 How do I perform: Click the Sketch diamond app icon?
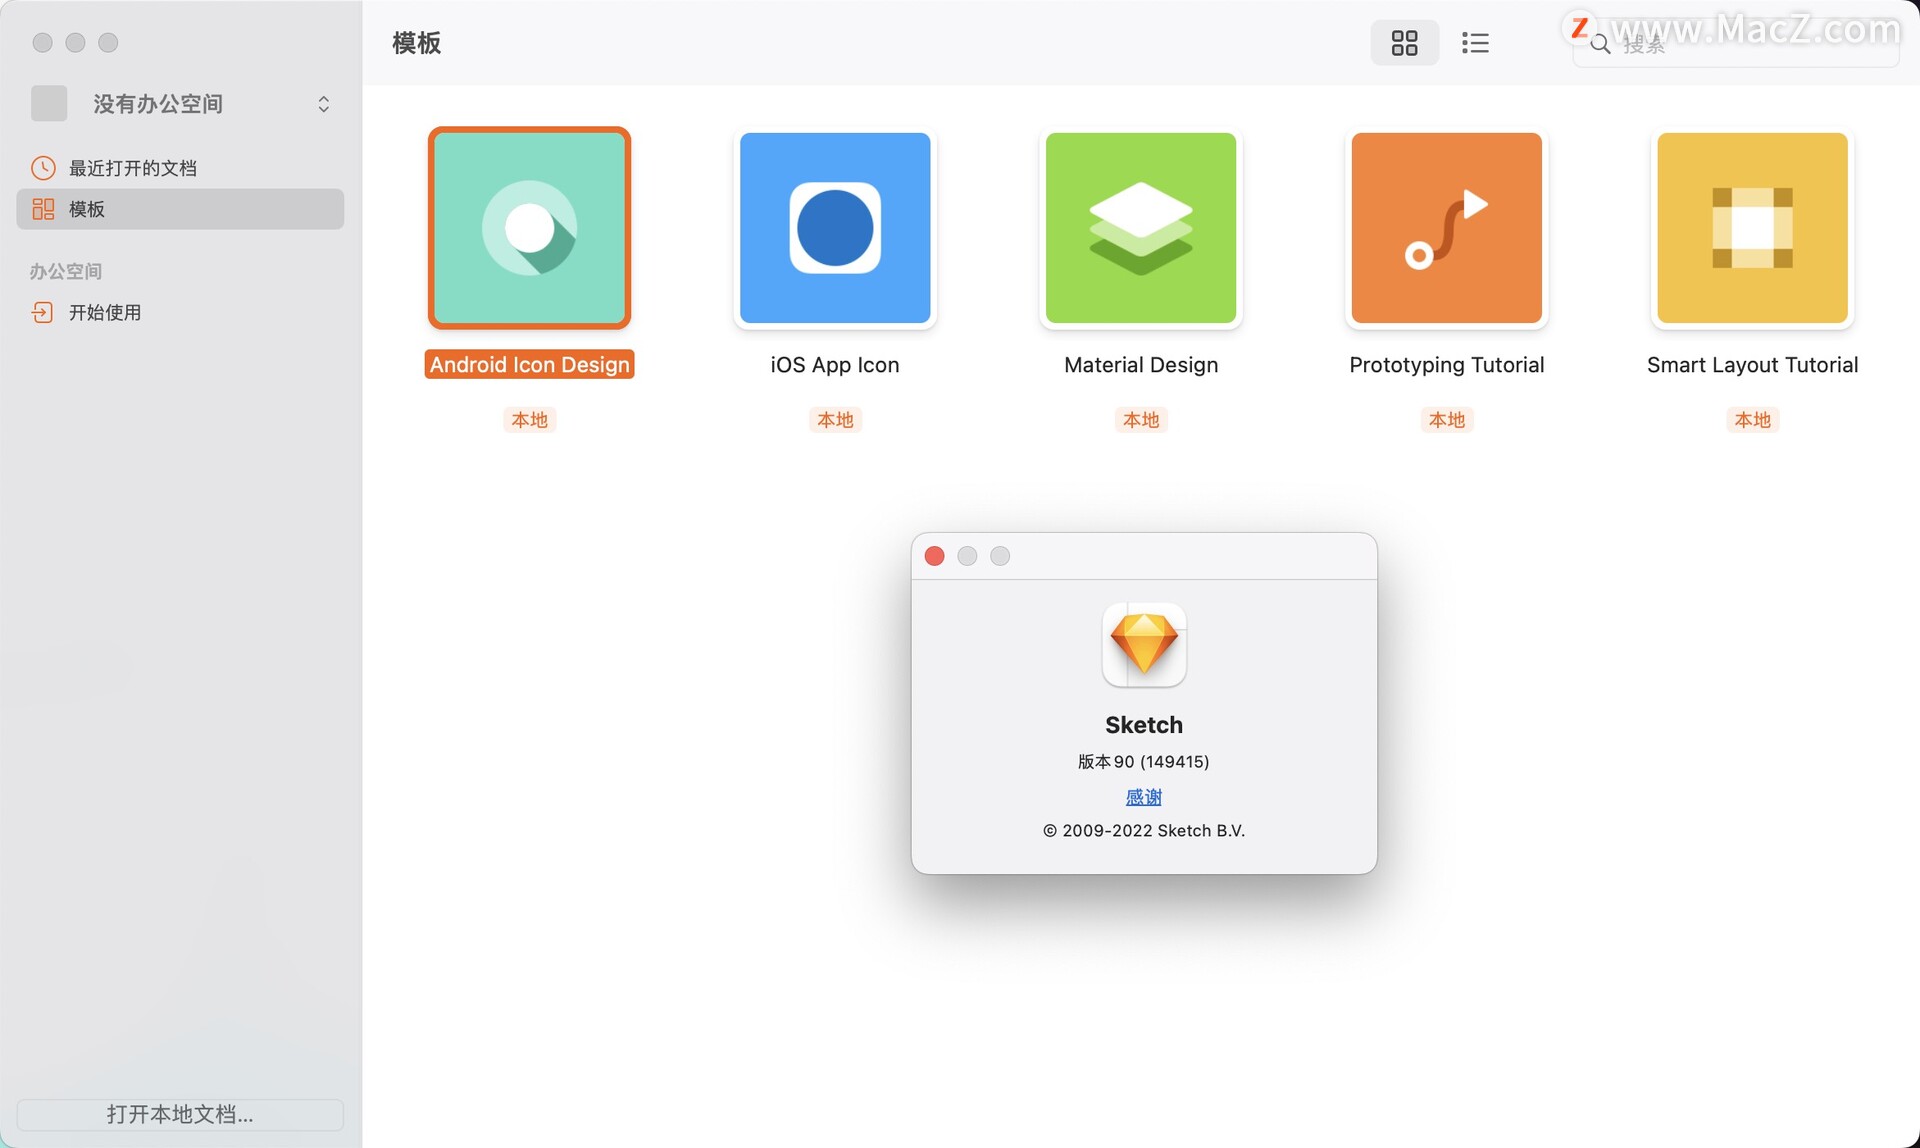pyautogui.click(x=1144, y=645)
